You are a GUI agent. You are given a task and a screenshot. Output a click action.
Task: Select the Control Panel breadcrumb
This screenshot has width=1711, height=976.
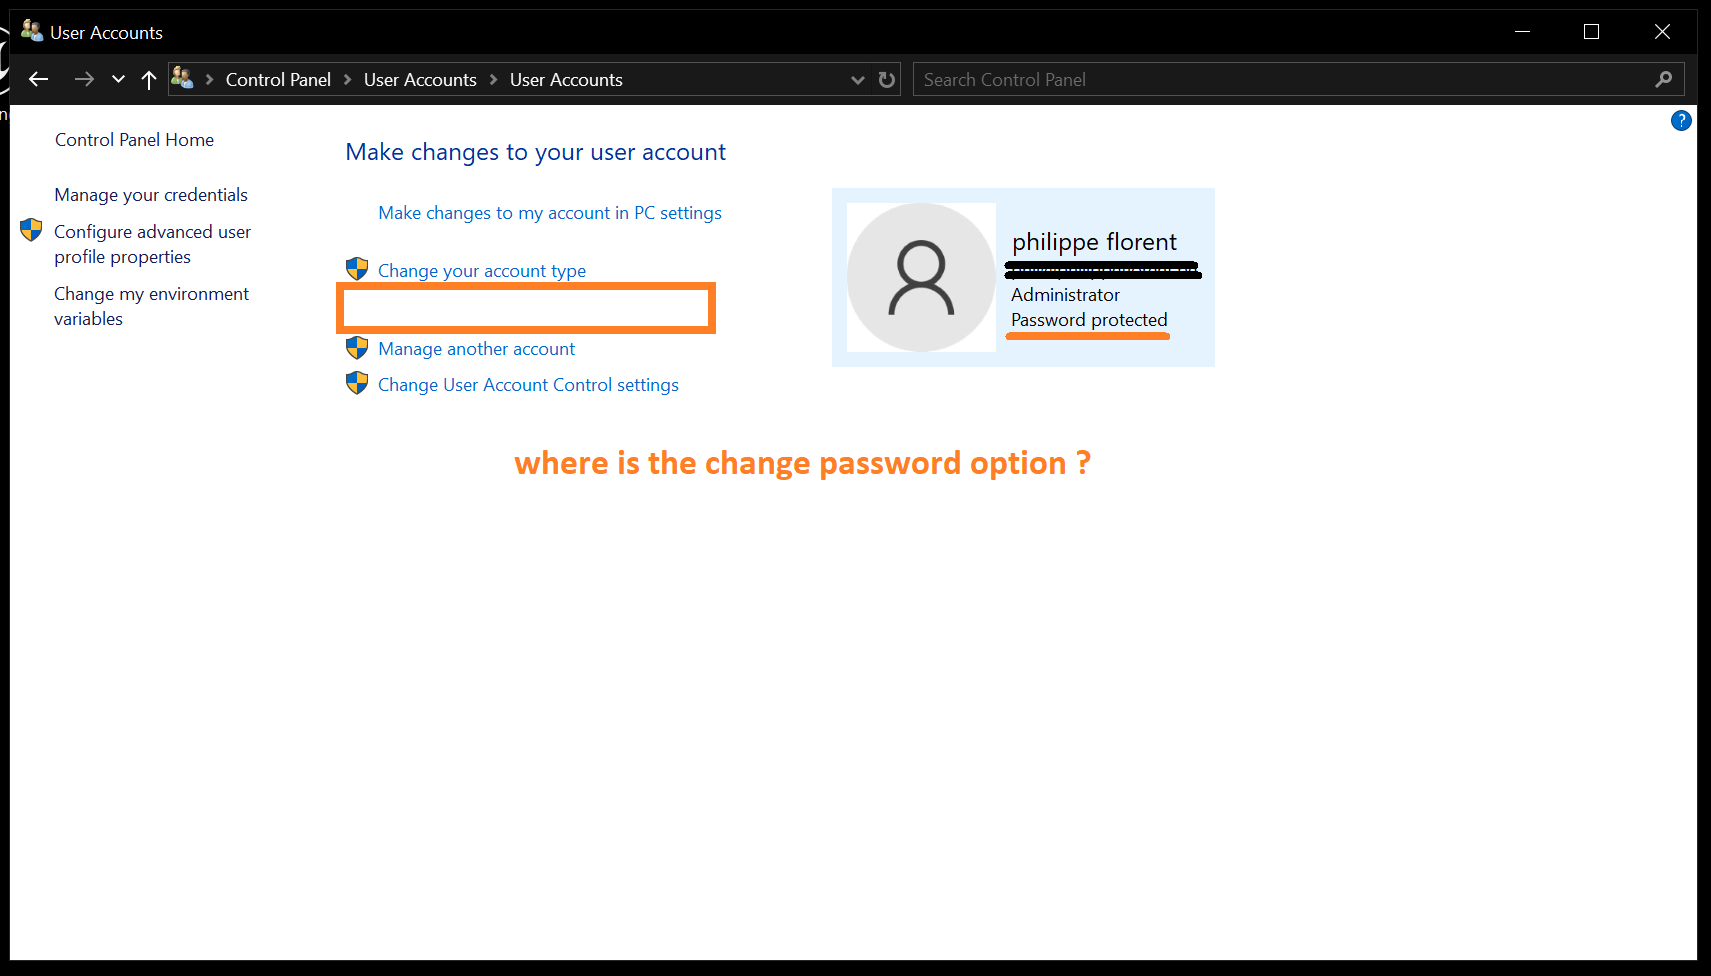click(x=278, y=80)
